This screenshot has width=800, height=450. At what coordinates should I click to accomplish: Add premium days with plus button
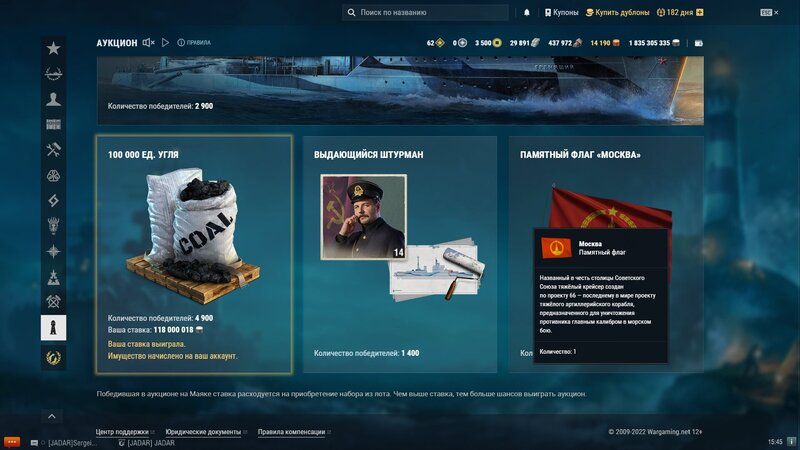(699, 13)
